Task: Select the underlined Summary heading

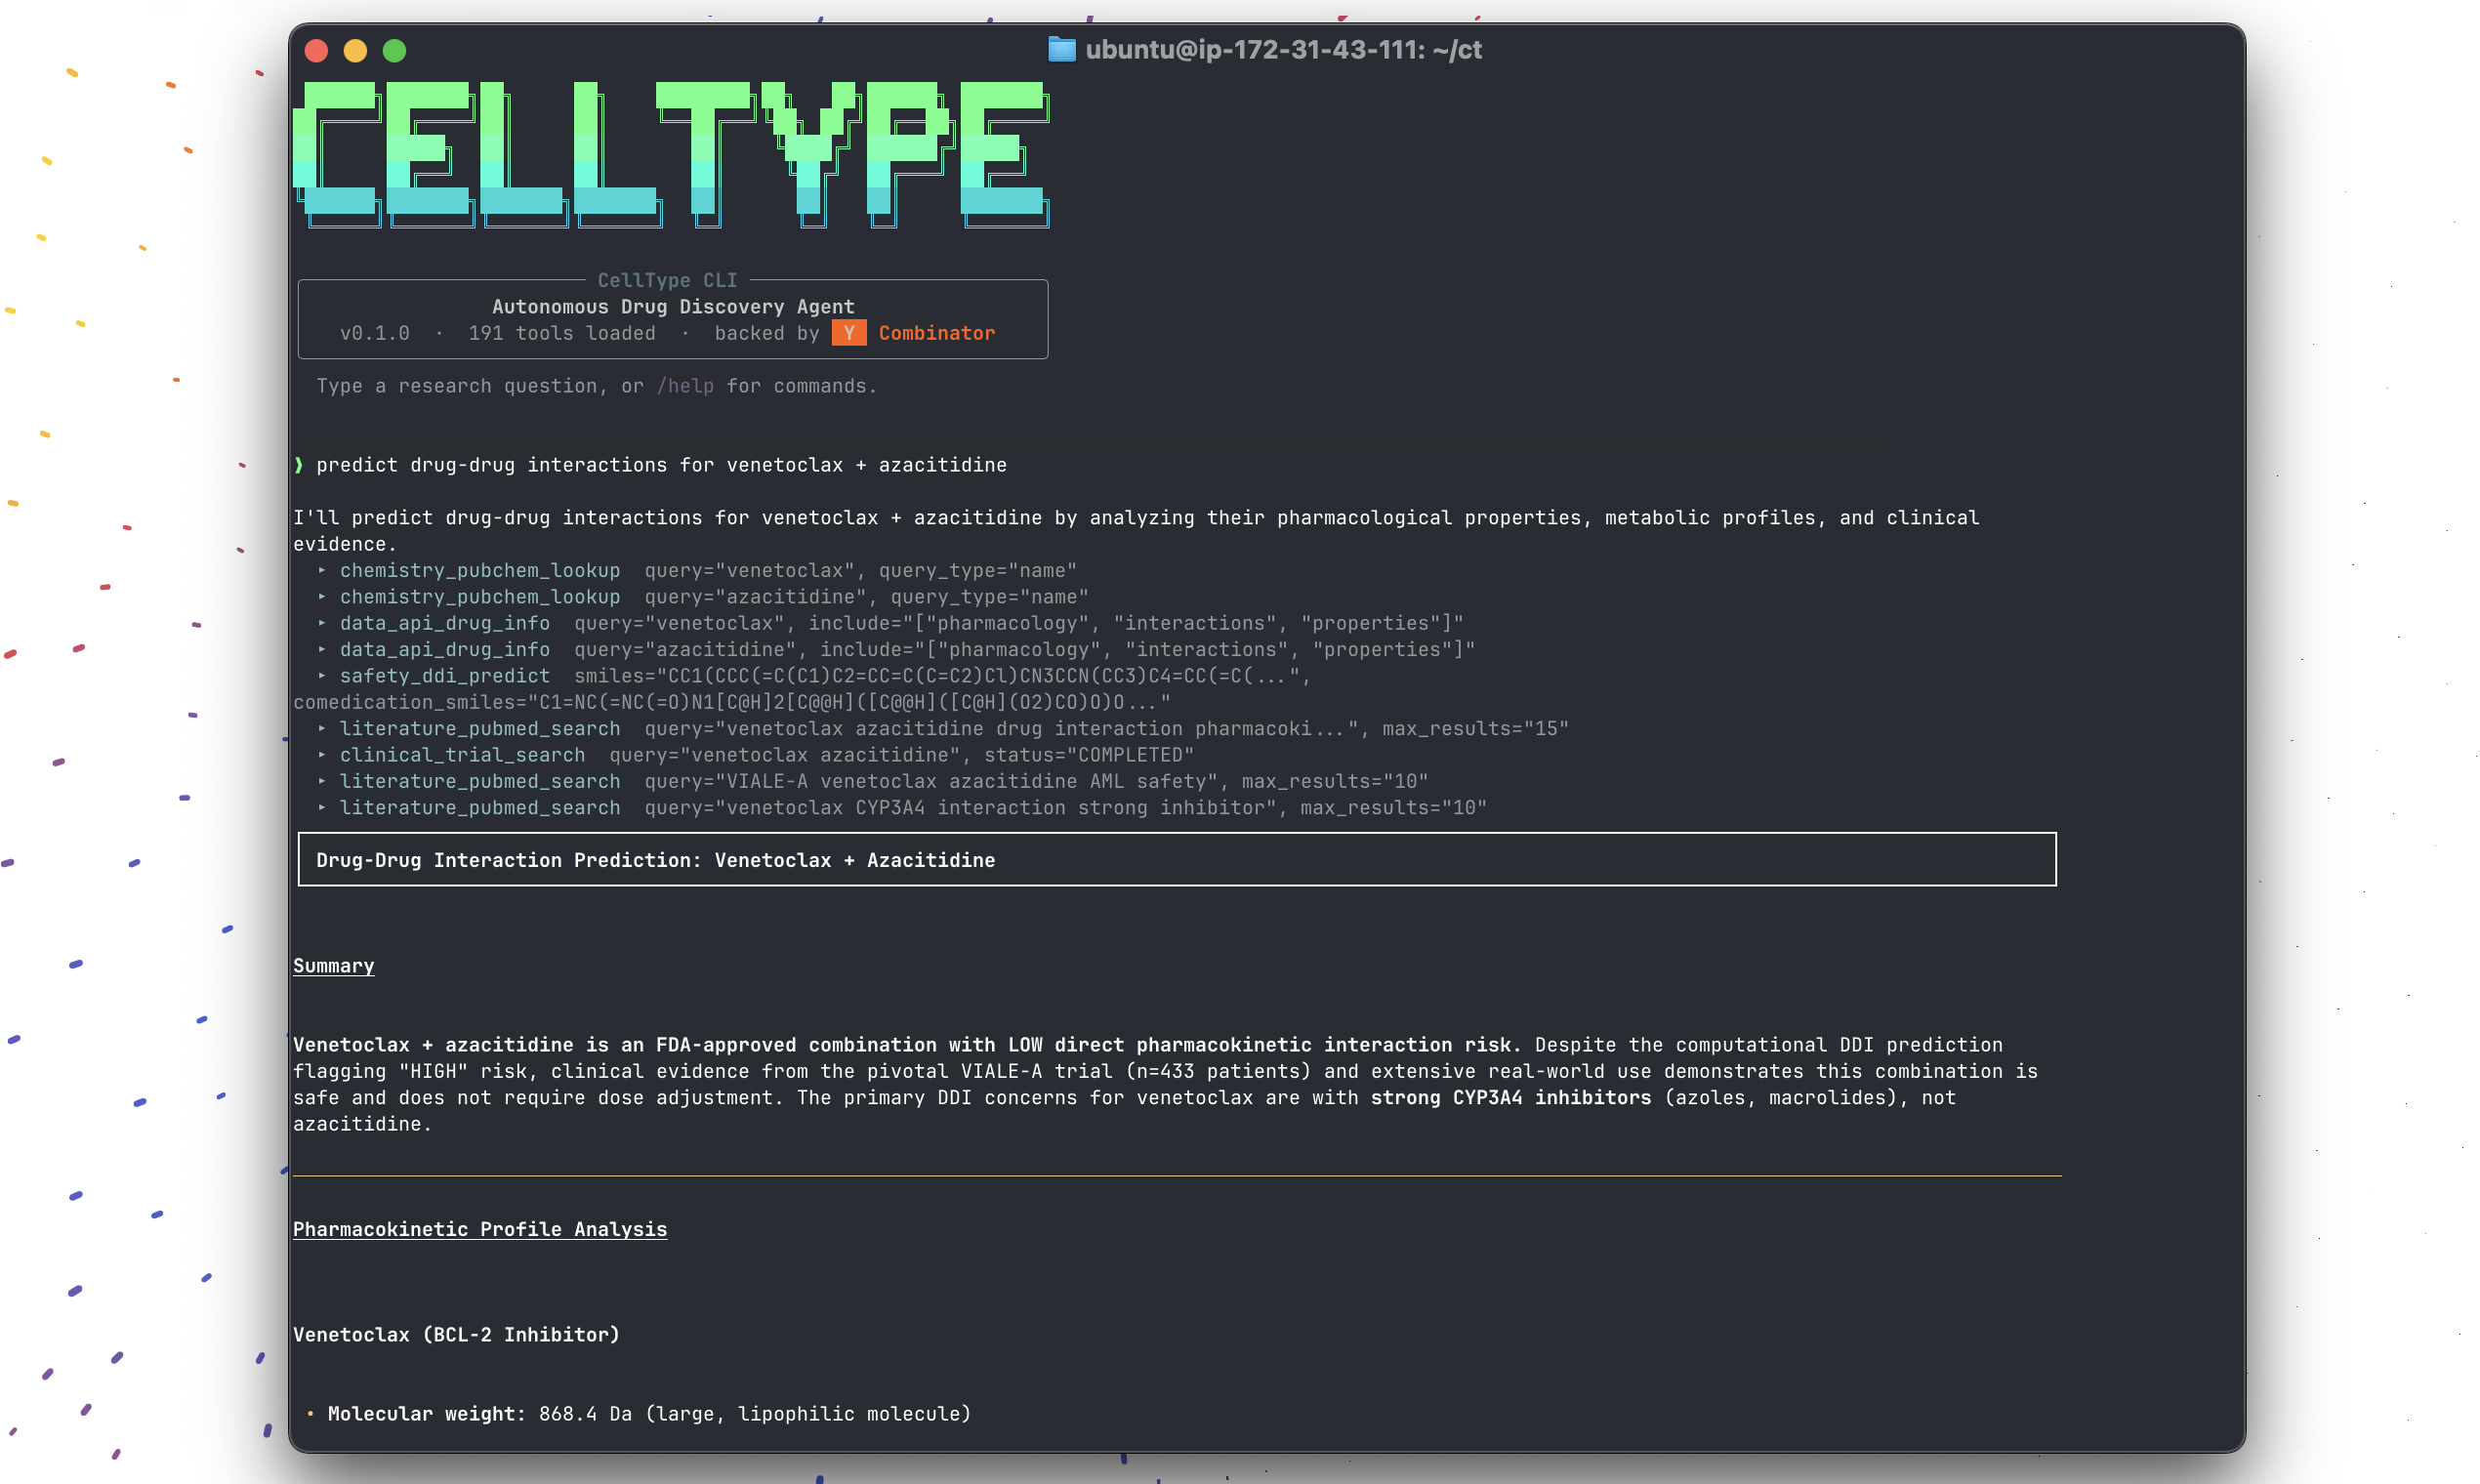Action: [333, 966]
